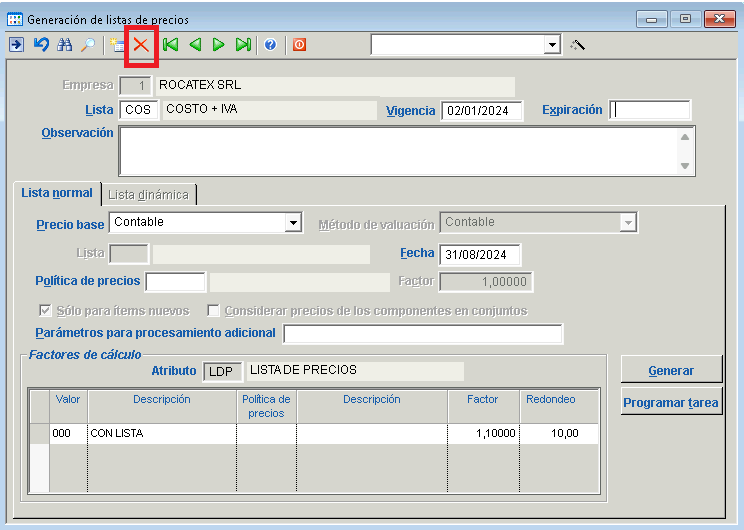Open help with blue question mark icon
The height and width of the screenshot is (530, 744).
pyautogui.click(x=270, y=45)
